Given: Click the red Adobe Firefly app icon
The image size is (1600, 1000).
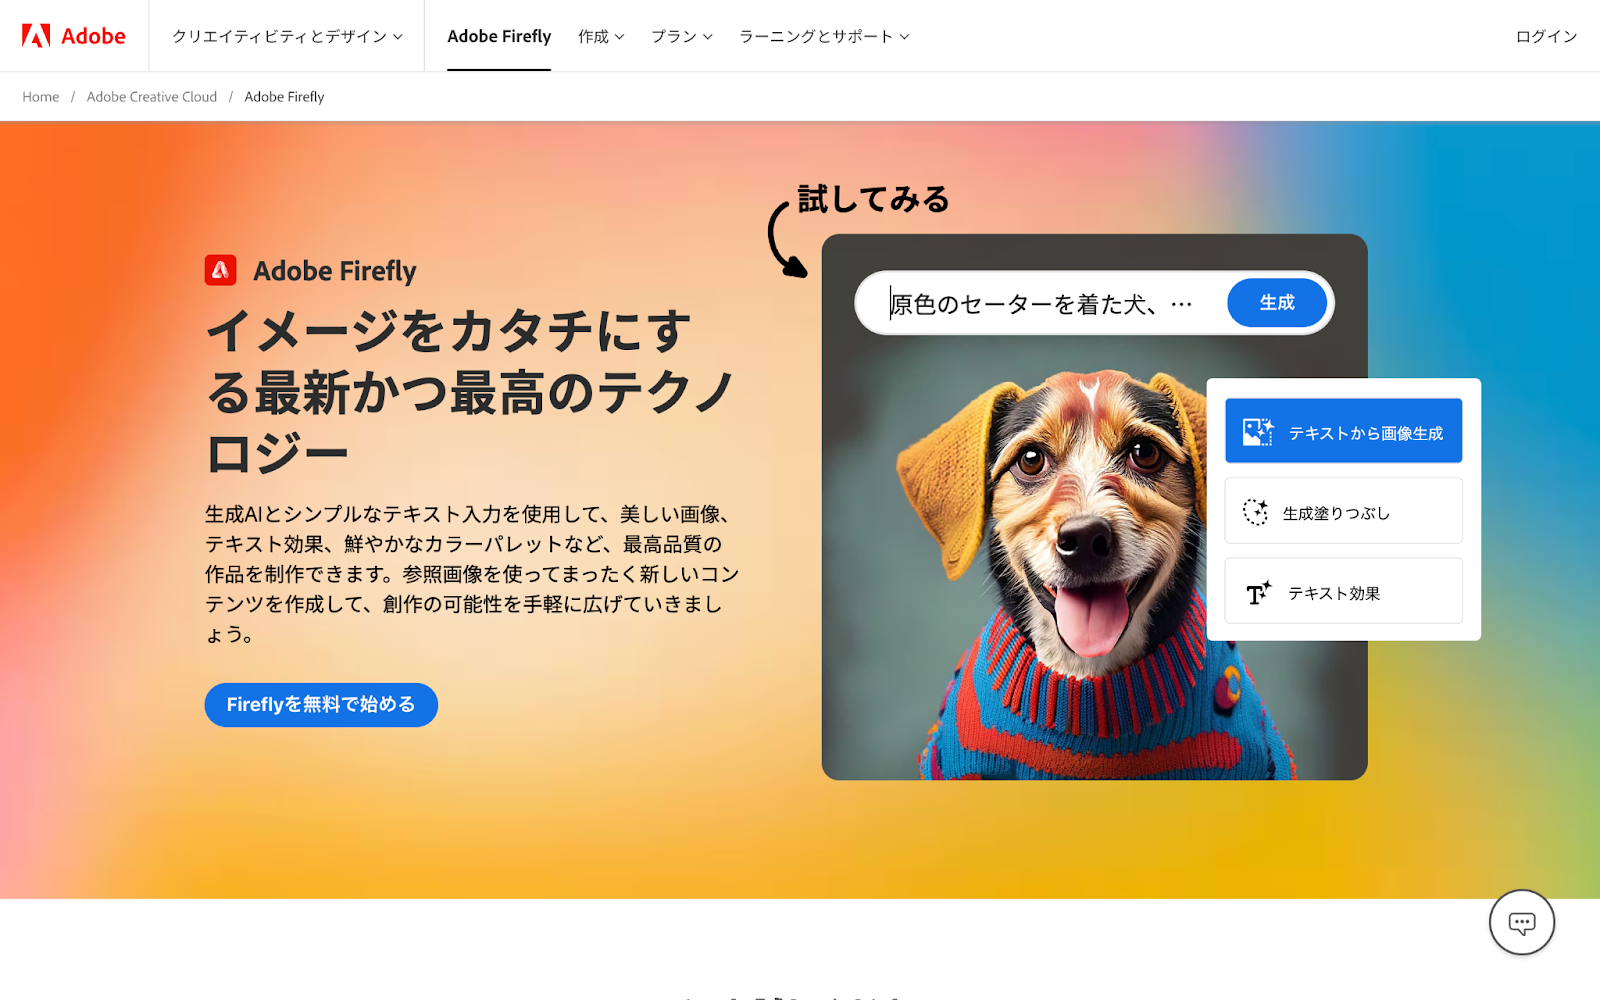Looking at the screenshot, I should [221, 270].
